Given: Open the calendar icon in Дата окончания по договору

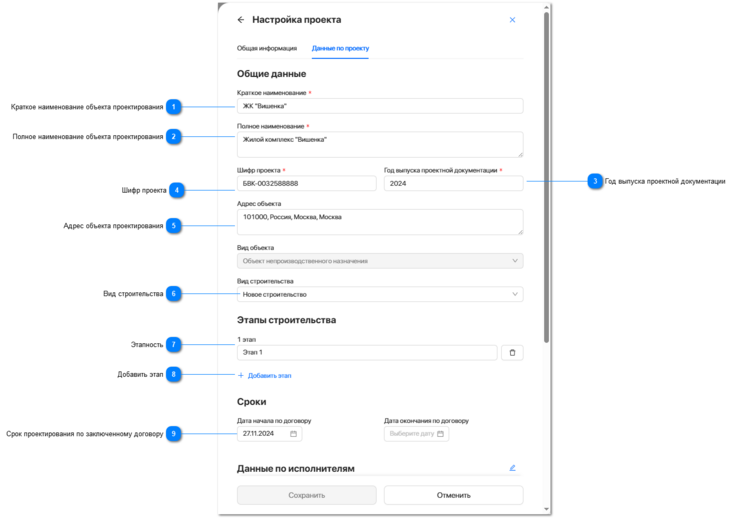Looking at the screenshot, I should pyautogui.click(x=440, y=434).
